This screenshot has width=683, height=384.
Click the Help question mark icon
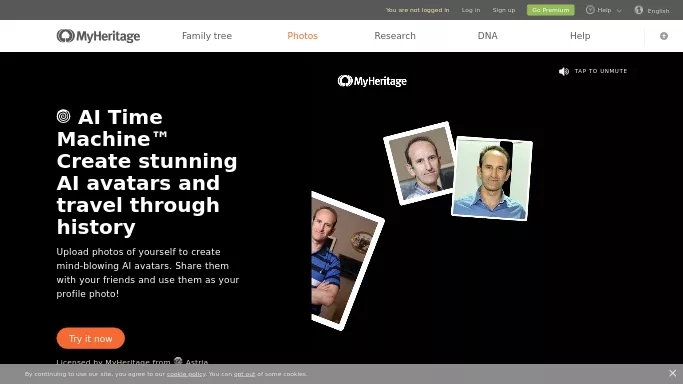click(x=590, y=10)
